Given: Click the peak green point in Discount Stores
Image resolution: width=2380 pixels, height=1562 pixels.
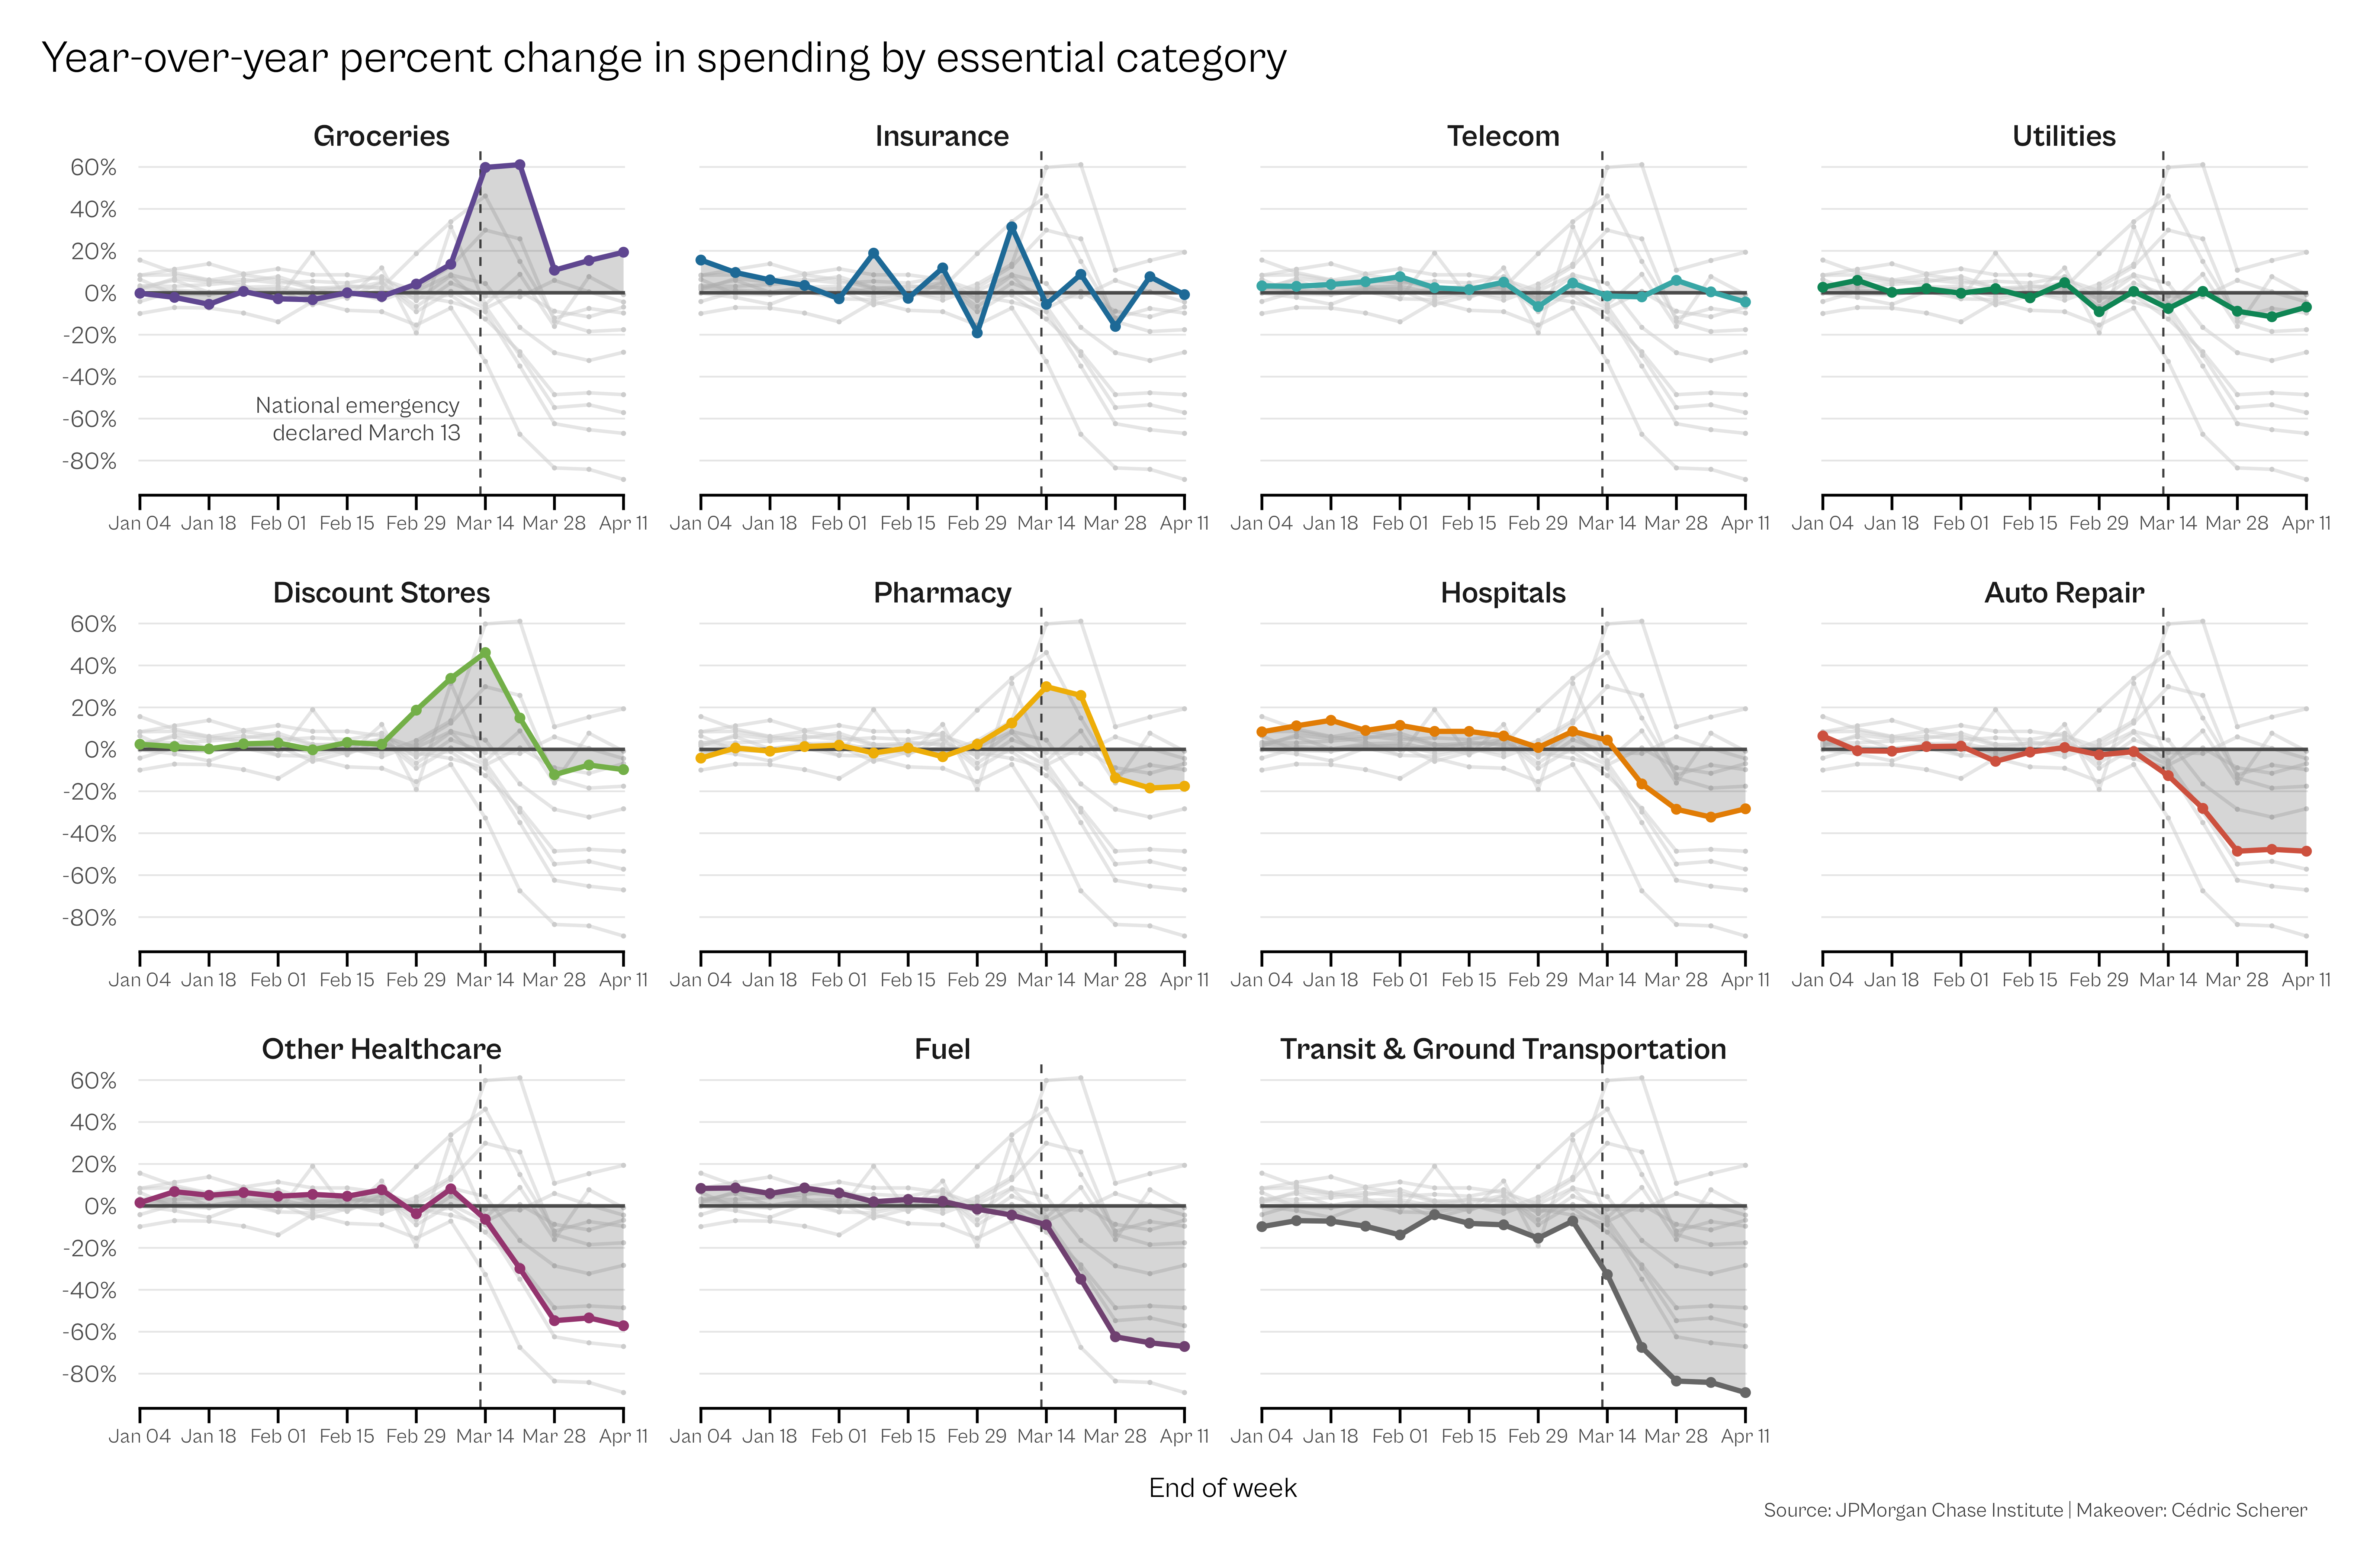Looking at the screenshot, I should coord(485,652).
